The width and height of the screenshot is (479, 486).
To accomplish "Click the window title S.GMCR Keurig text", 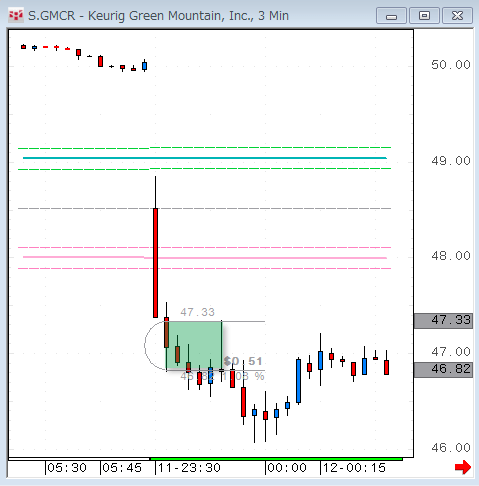I will coord(158,16).
